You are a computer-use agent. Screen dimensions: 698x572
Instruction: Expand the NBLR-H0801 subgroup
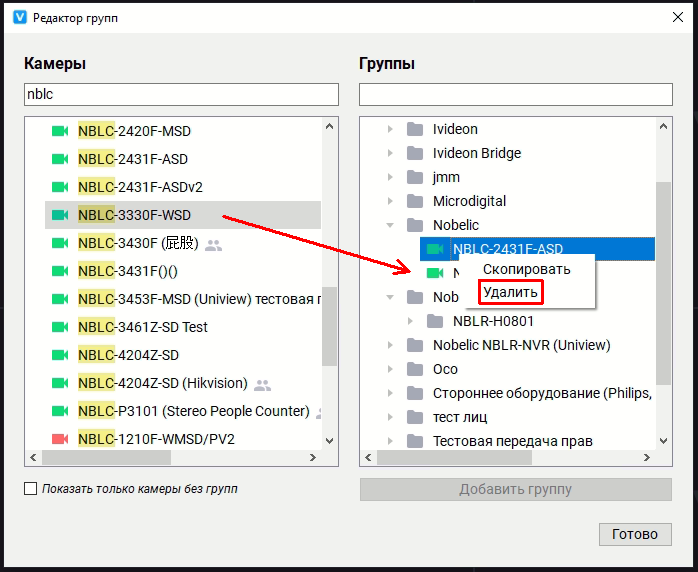410,321
